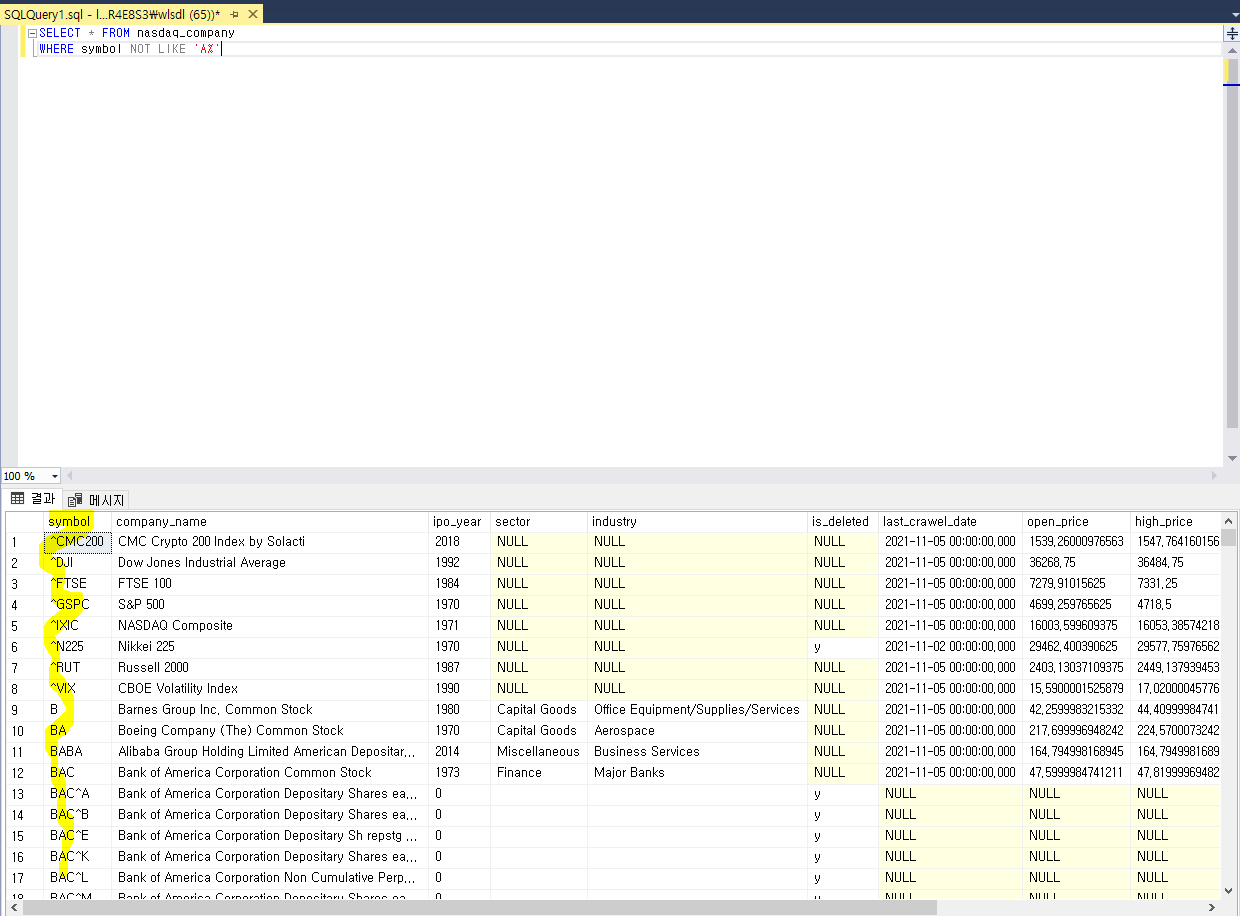The height and width of the screenshot is (916, 1240).
Task: Click the results grid scroll-right arrow
Action: [1214, 908]
